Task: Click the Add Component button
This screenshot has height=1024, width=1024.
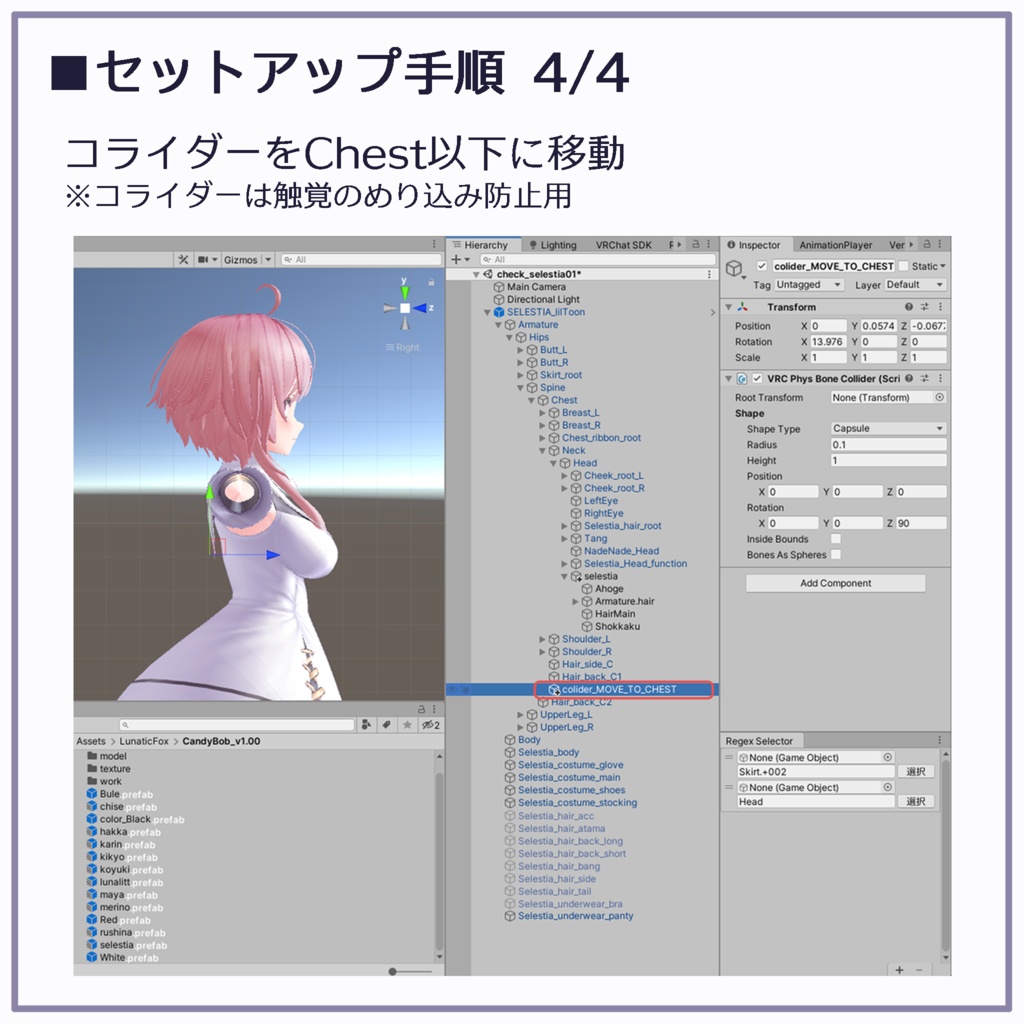Action: tap(838, 583)
